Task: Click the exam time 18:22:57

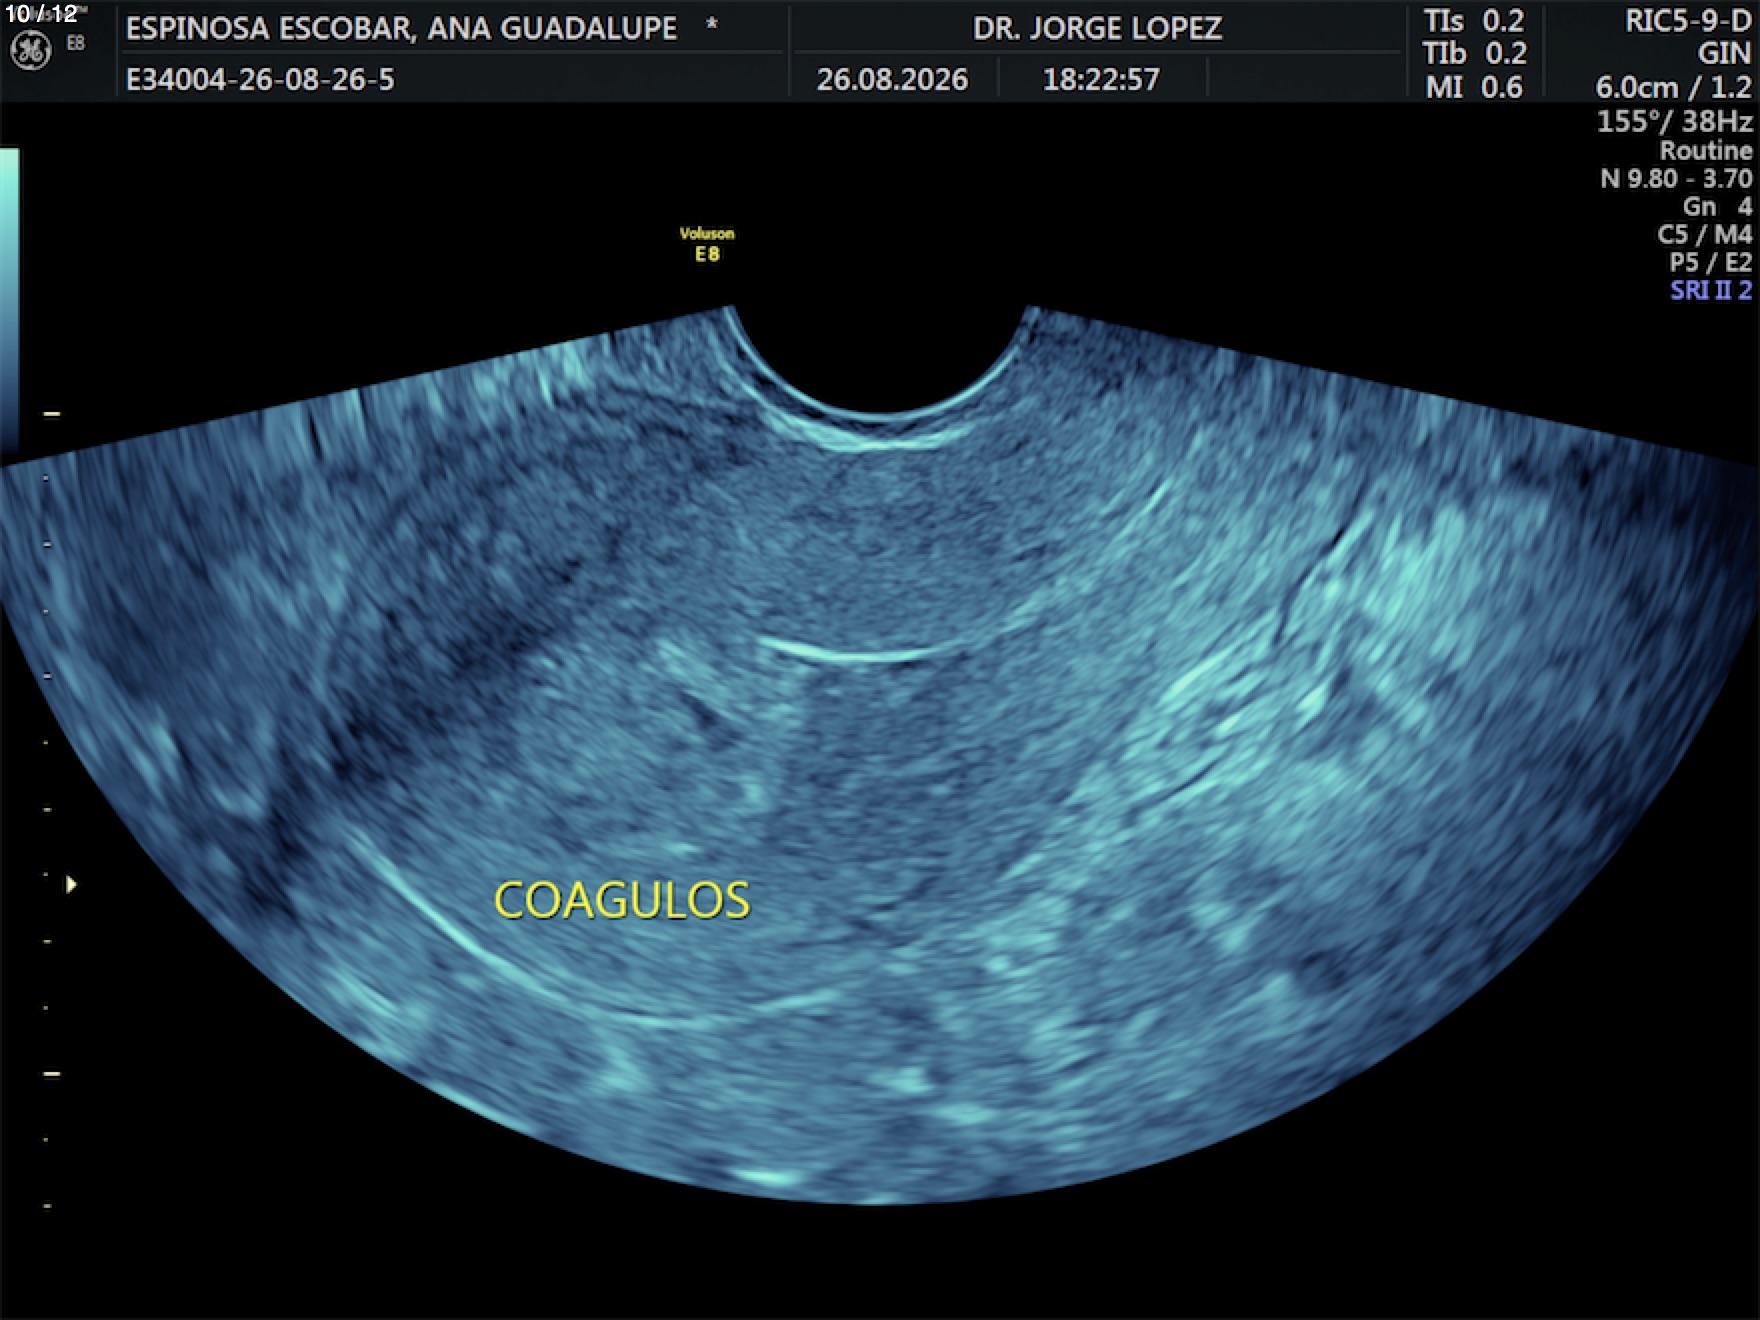Action: [x=1101, y=79]
